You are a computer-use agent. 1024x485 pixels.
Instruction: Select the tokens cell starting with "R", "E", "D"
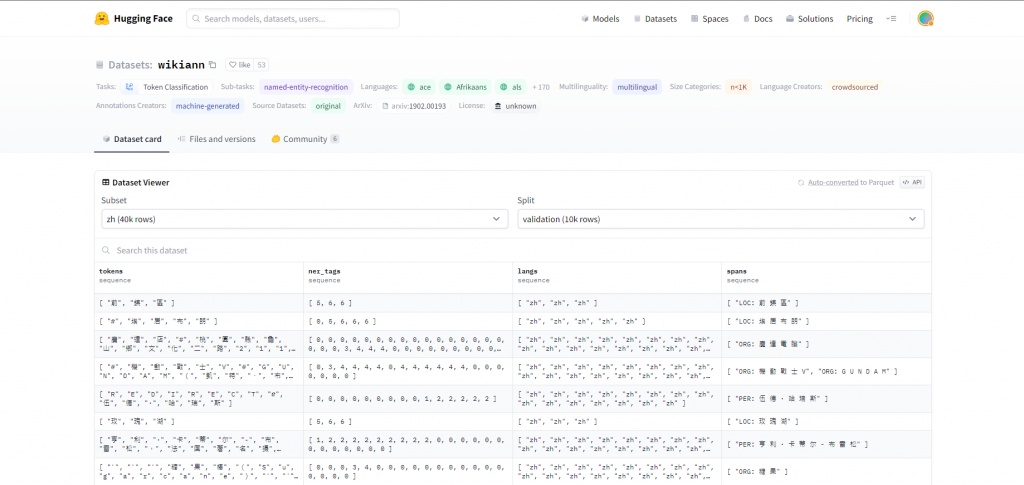coord(199,399)
